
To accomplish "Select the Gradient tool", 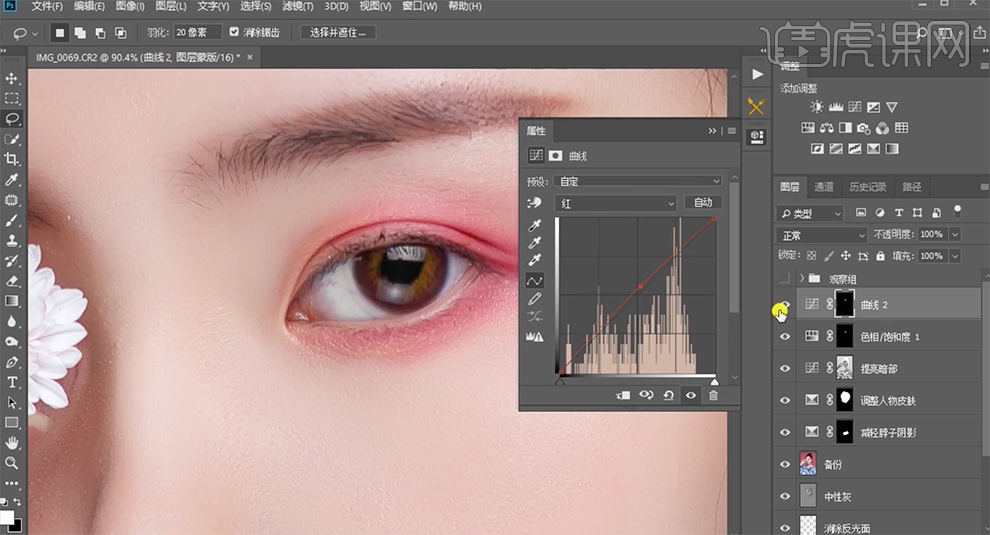I will click(x=11, y=301).
